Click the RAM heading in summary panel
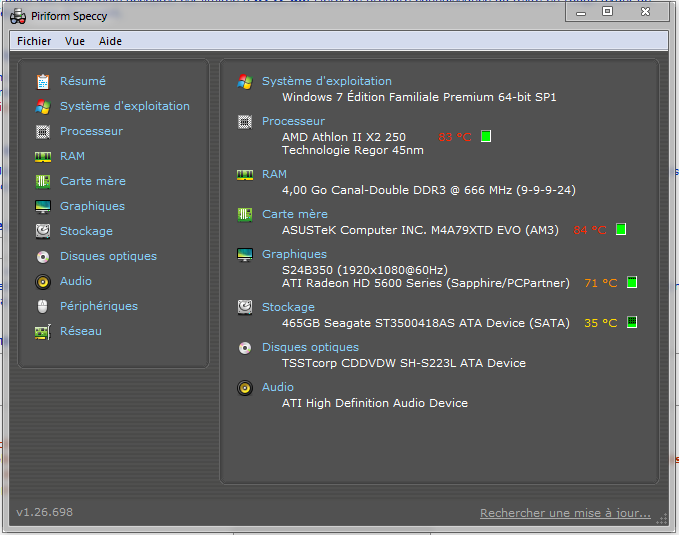The height and width of the screenshot is (536, 679). pos(274,174)
